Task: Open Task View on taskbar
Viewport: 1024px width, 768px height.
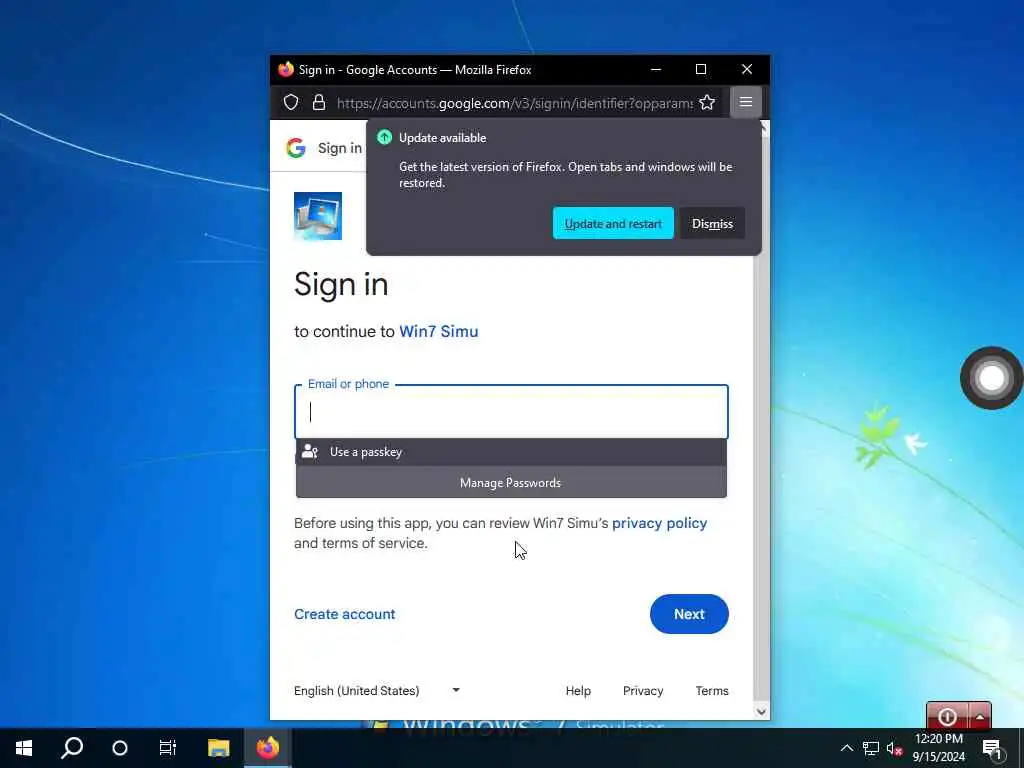Action: [x=168, y=748]
